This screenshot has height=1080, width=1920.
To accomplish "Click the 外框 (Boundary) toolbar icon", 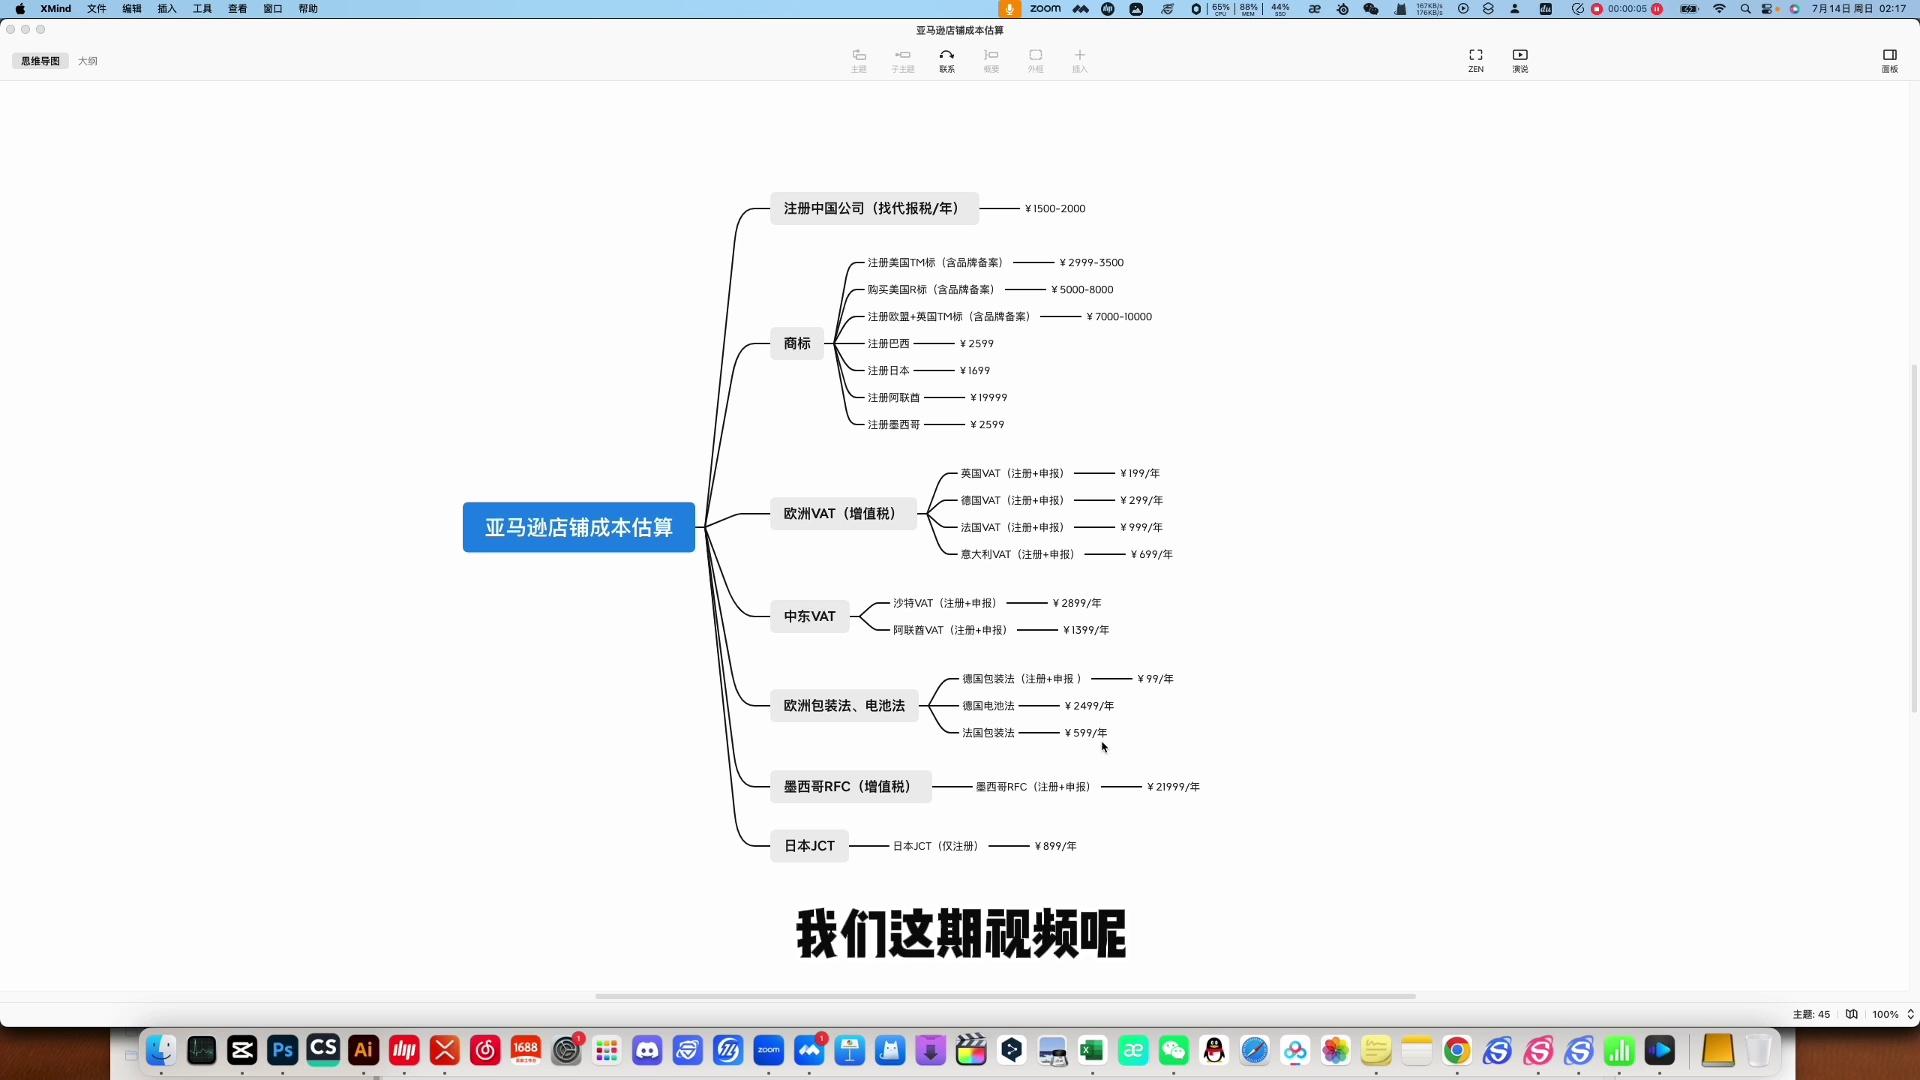I will (x=1035, y=61).
